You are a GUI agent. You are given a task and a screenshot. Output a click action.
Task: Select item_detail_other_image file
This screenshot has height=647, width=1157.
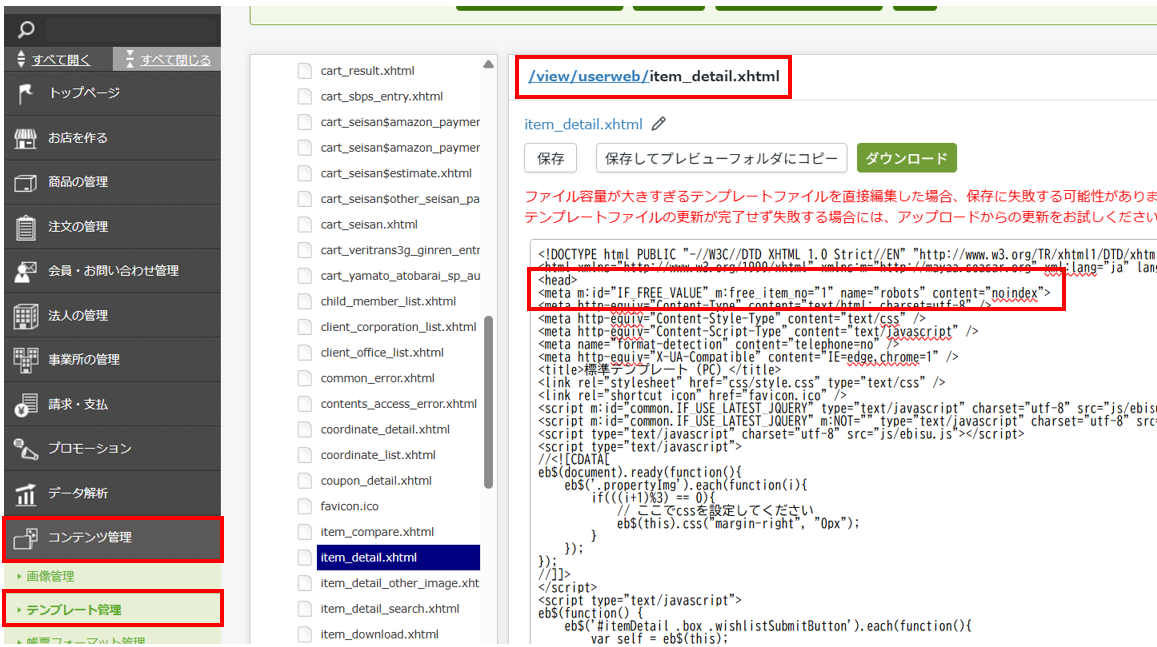pos(400,583)
